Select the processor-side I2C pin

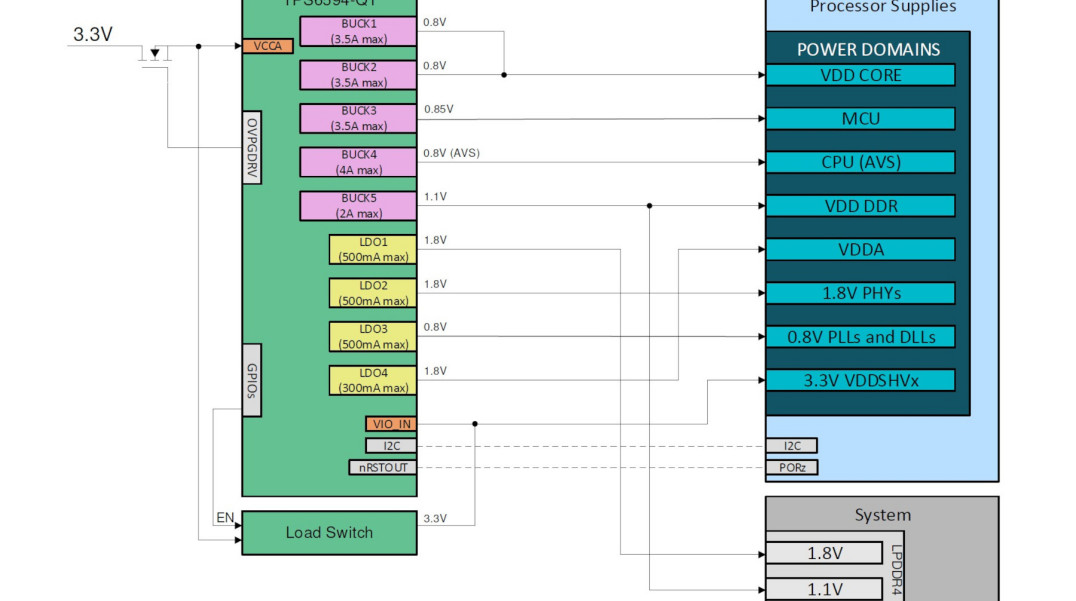coord(792,446)
